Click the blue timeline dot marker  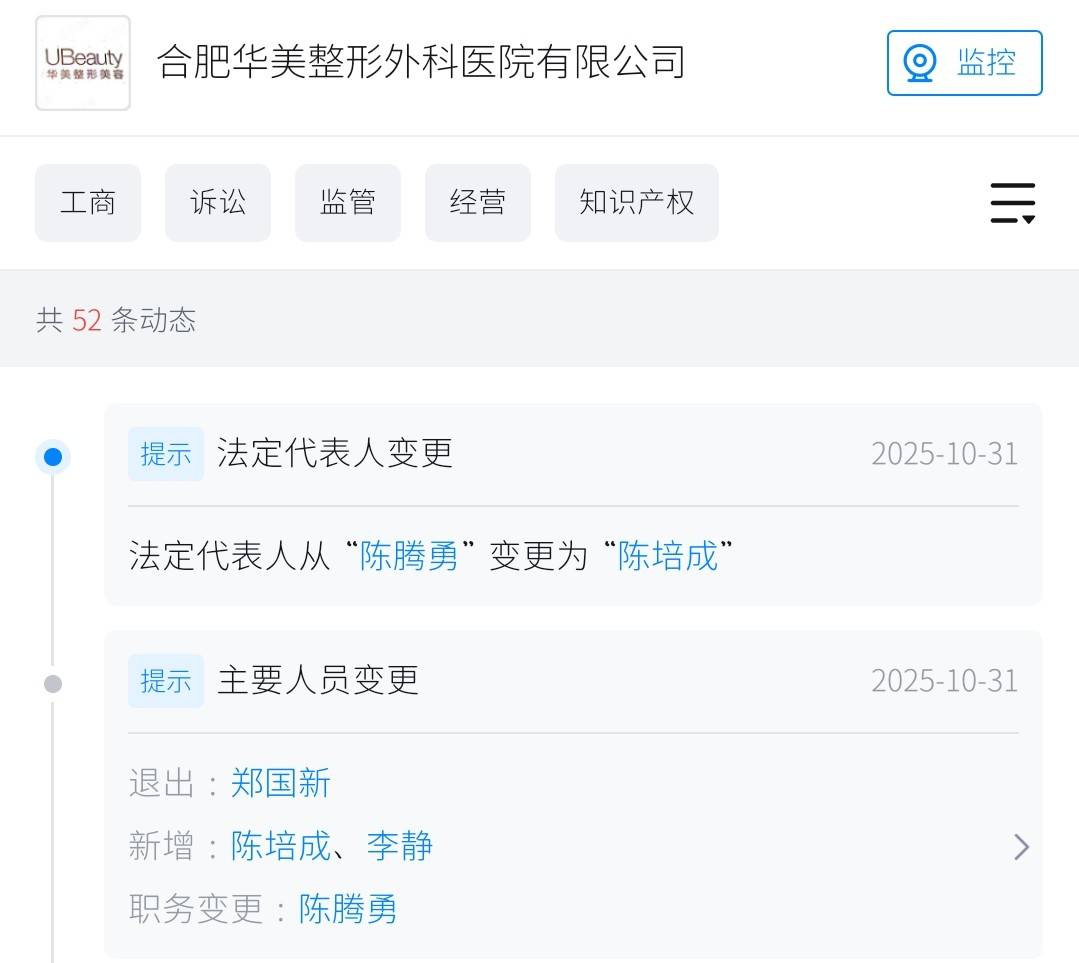pyautogui.click(x=53, y=458)
